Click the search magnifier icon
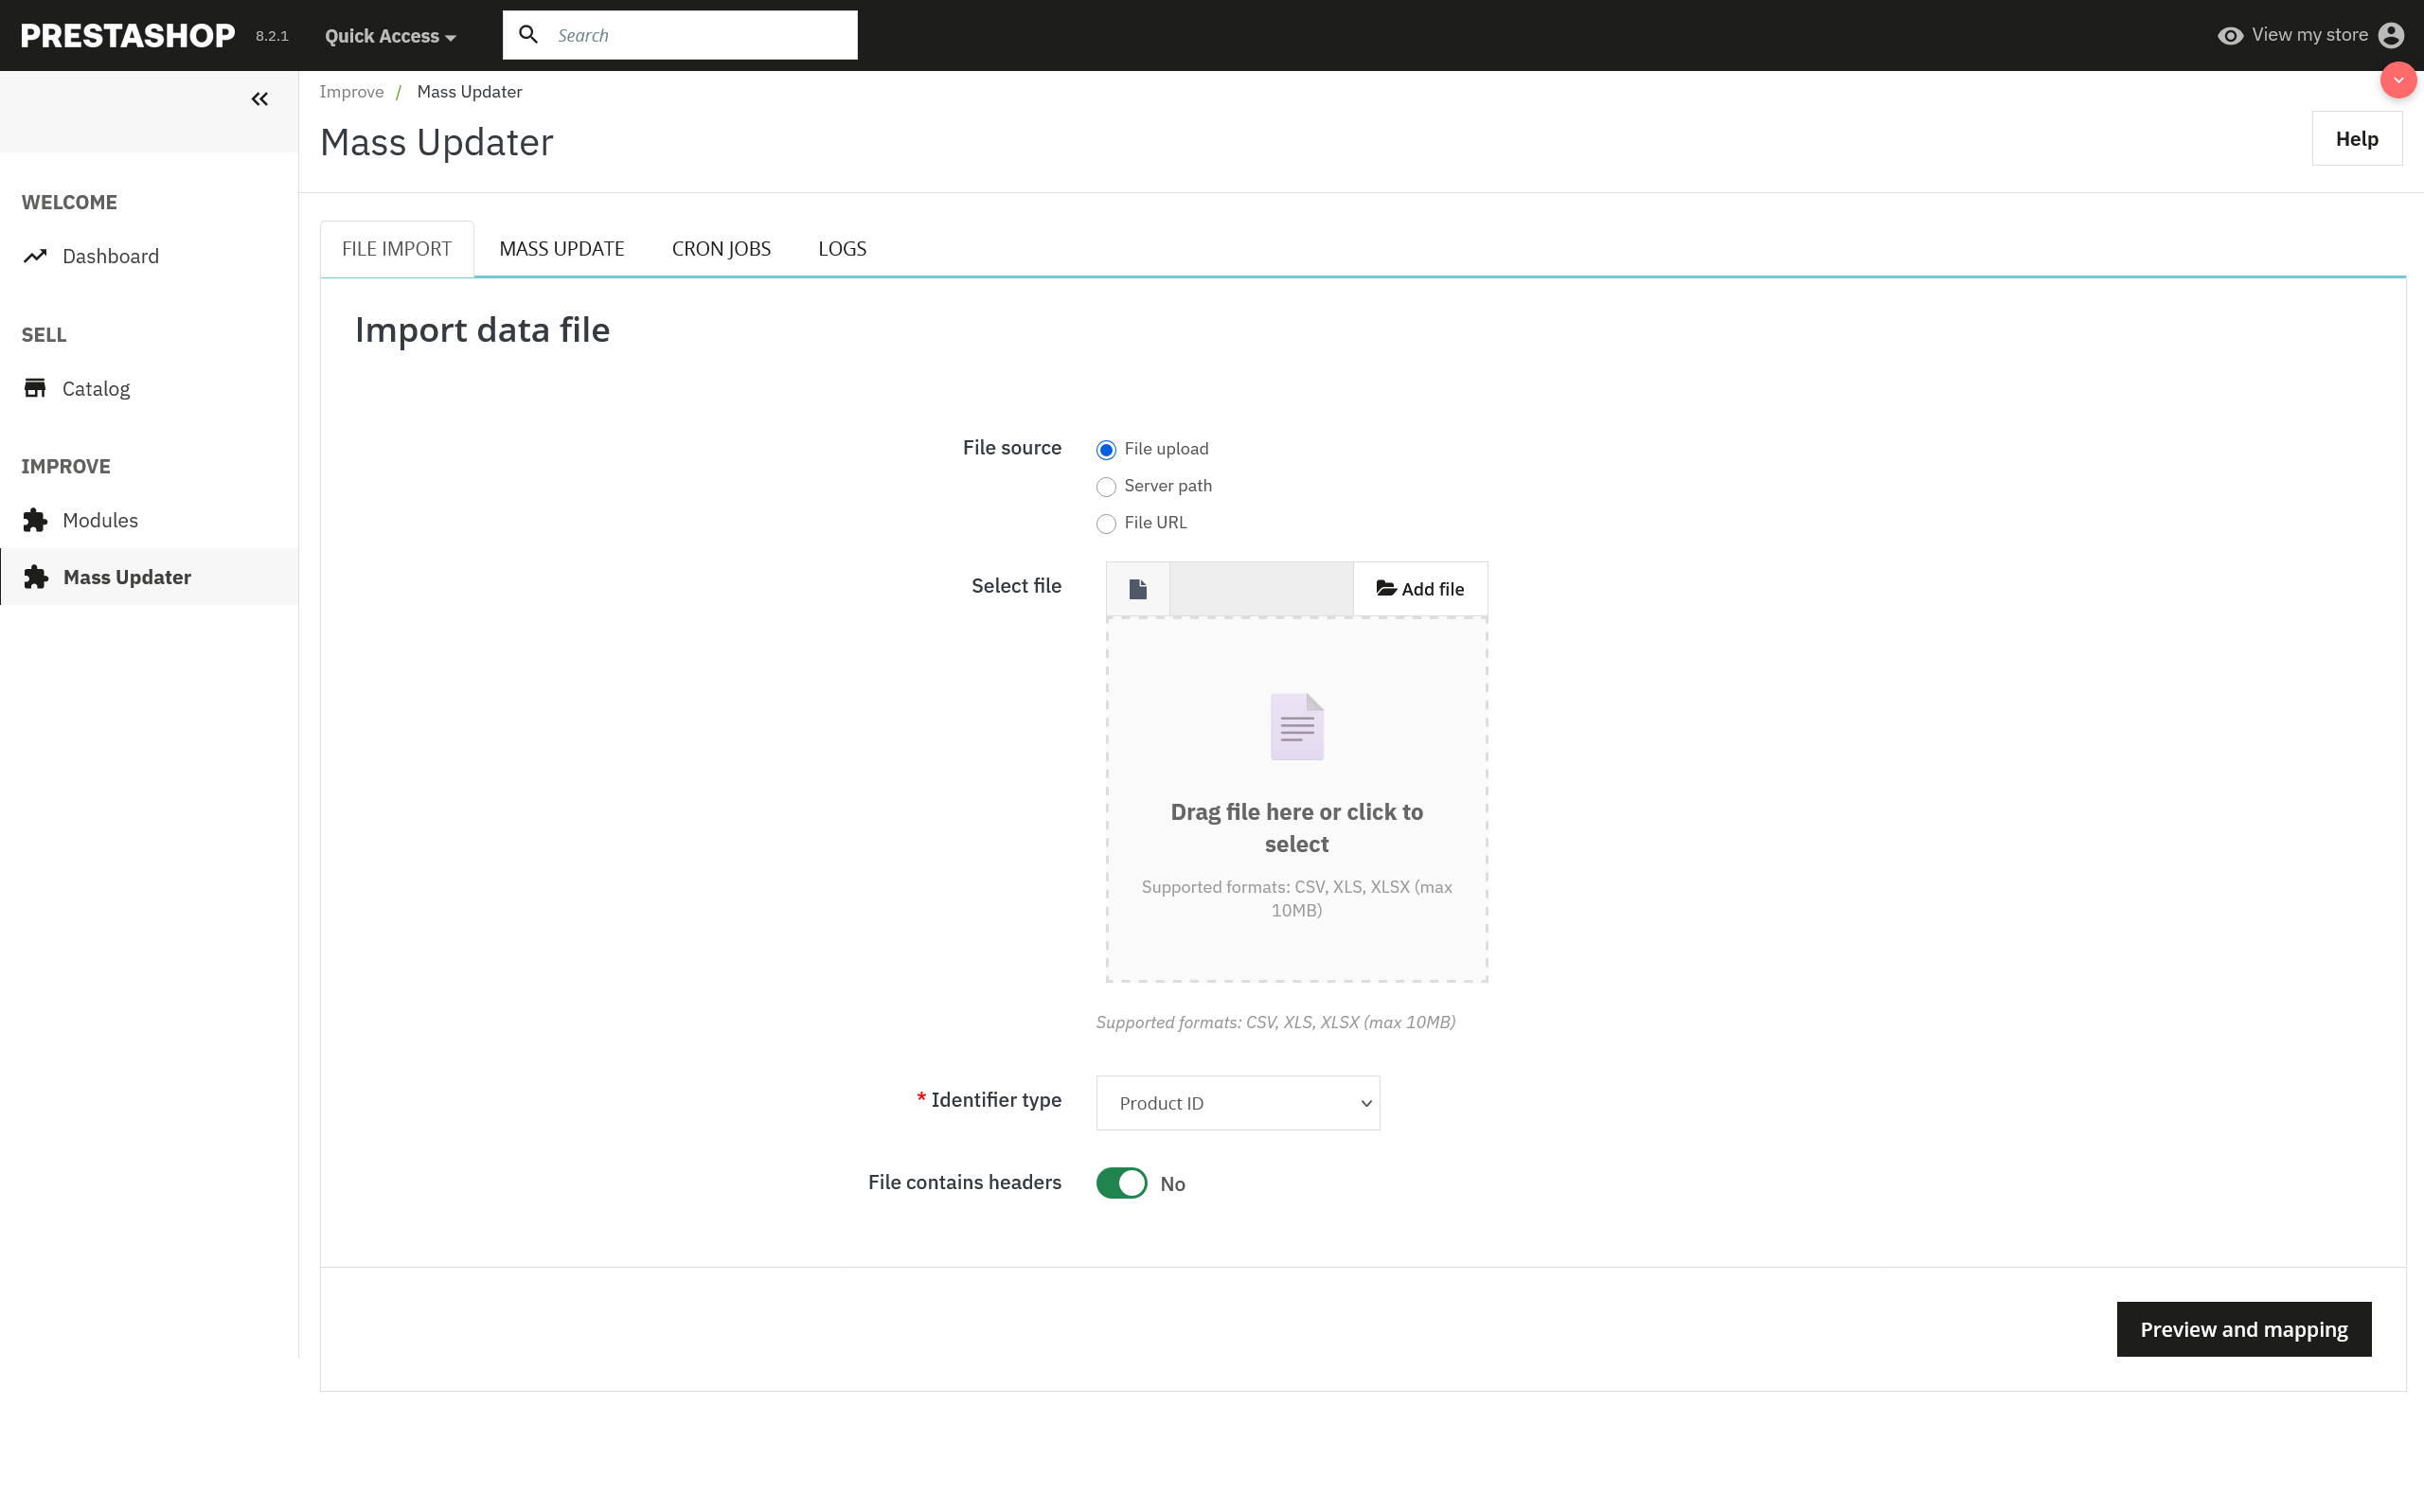This screenshot has width=2424, height=1512. pyautogui.click(x=529, y=34)
